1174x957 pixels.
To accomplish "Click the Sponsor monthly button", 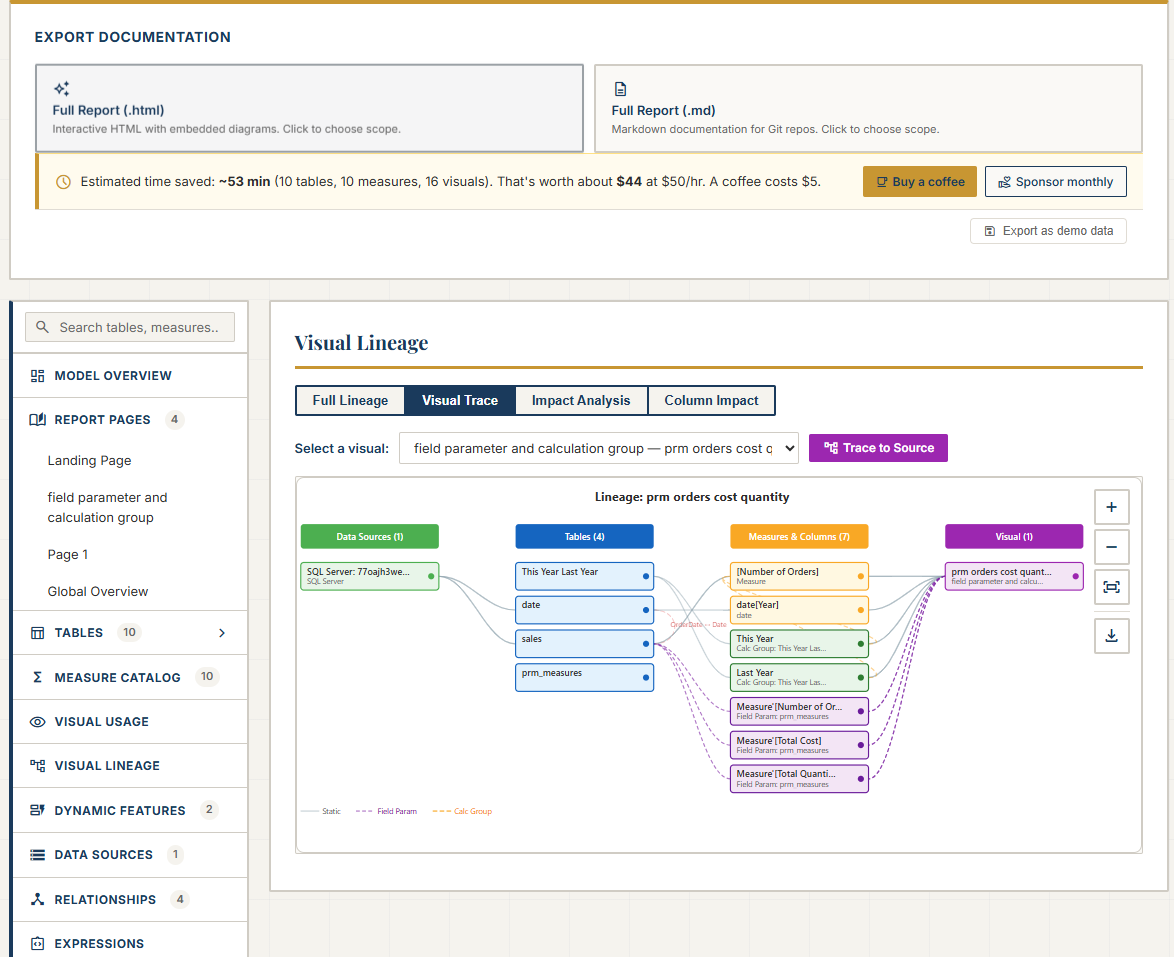I will coord(1055,181).
